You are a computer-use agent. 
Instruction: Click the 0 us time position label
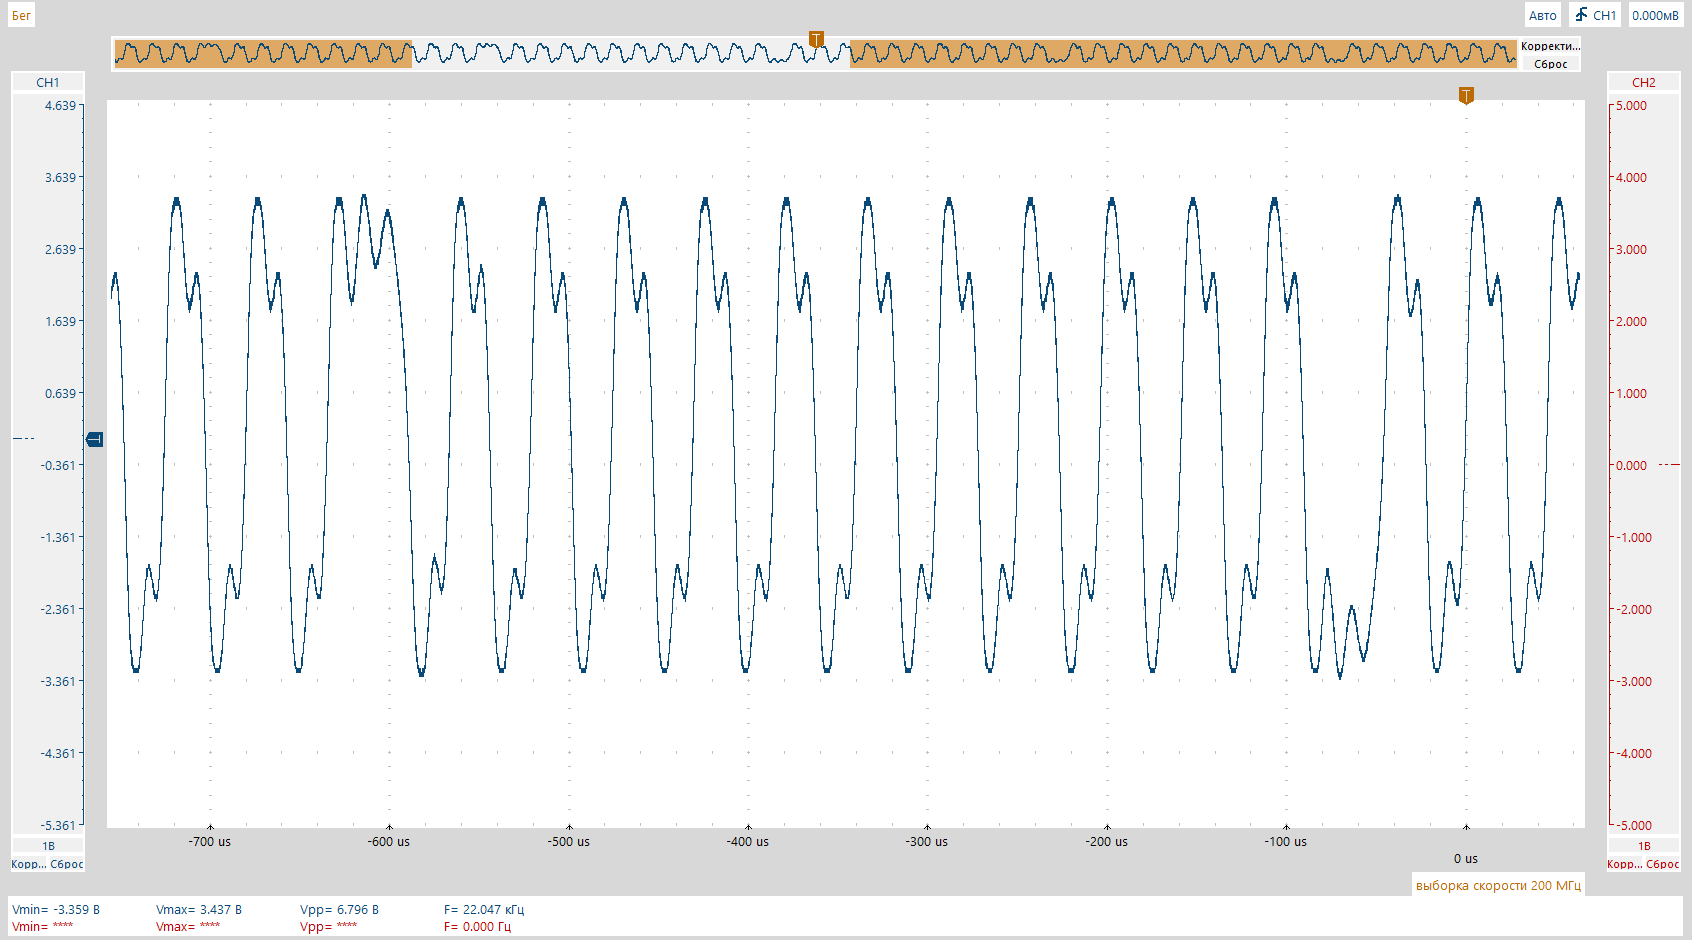tap(1466, 859)
